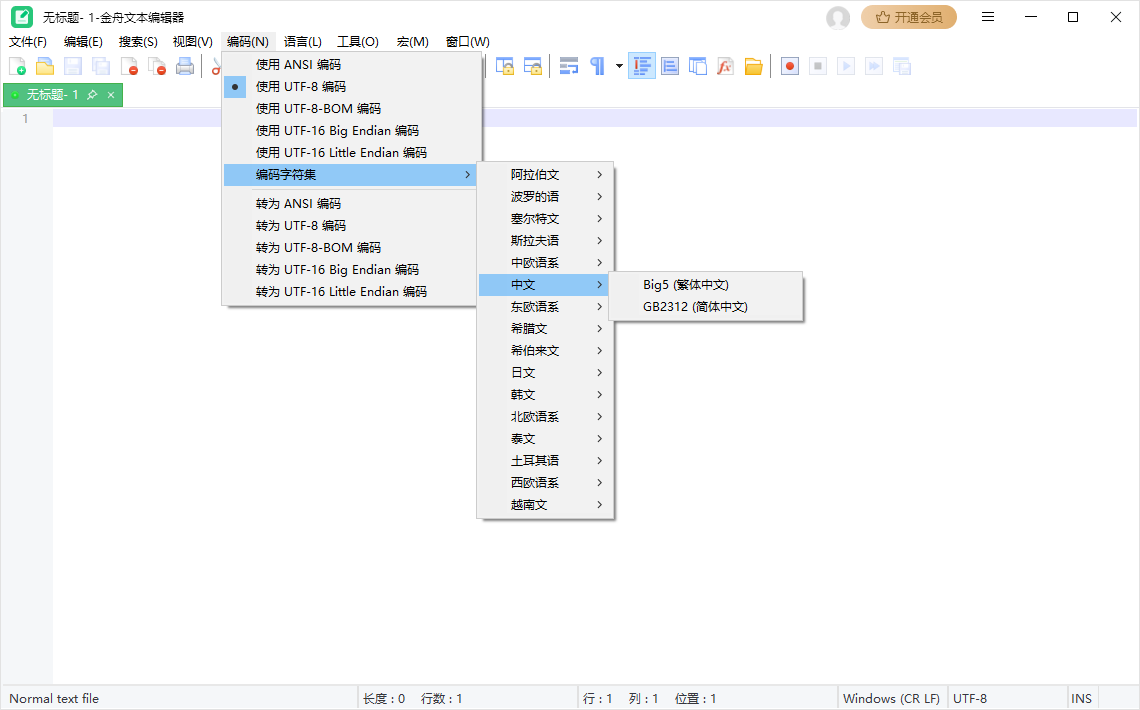Expand the 斯拉夫语 charset submenu

pyautogui.click(x=545, y=241)
